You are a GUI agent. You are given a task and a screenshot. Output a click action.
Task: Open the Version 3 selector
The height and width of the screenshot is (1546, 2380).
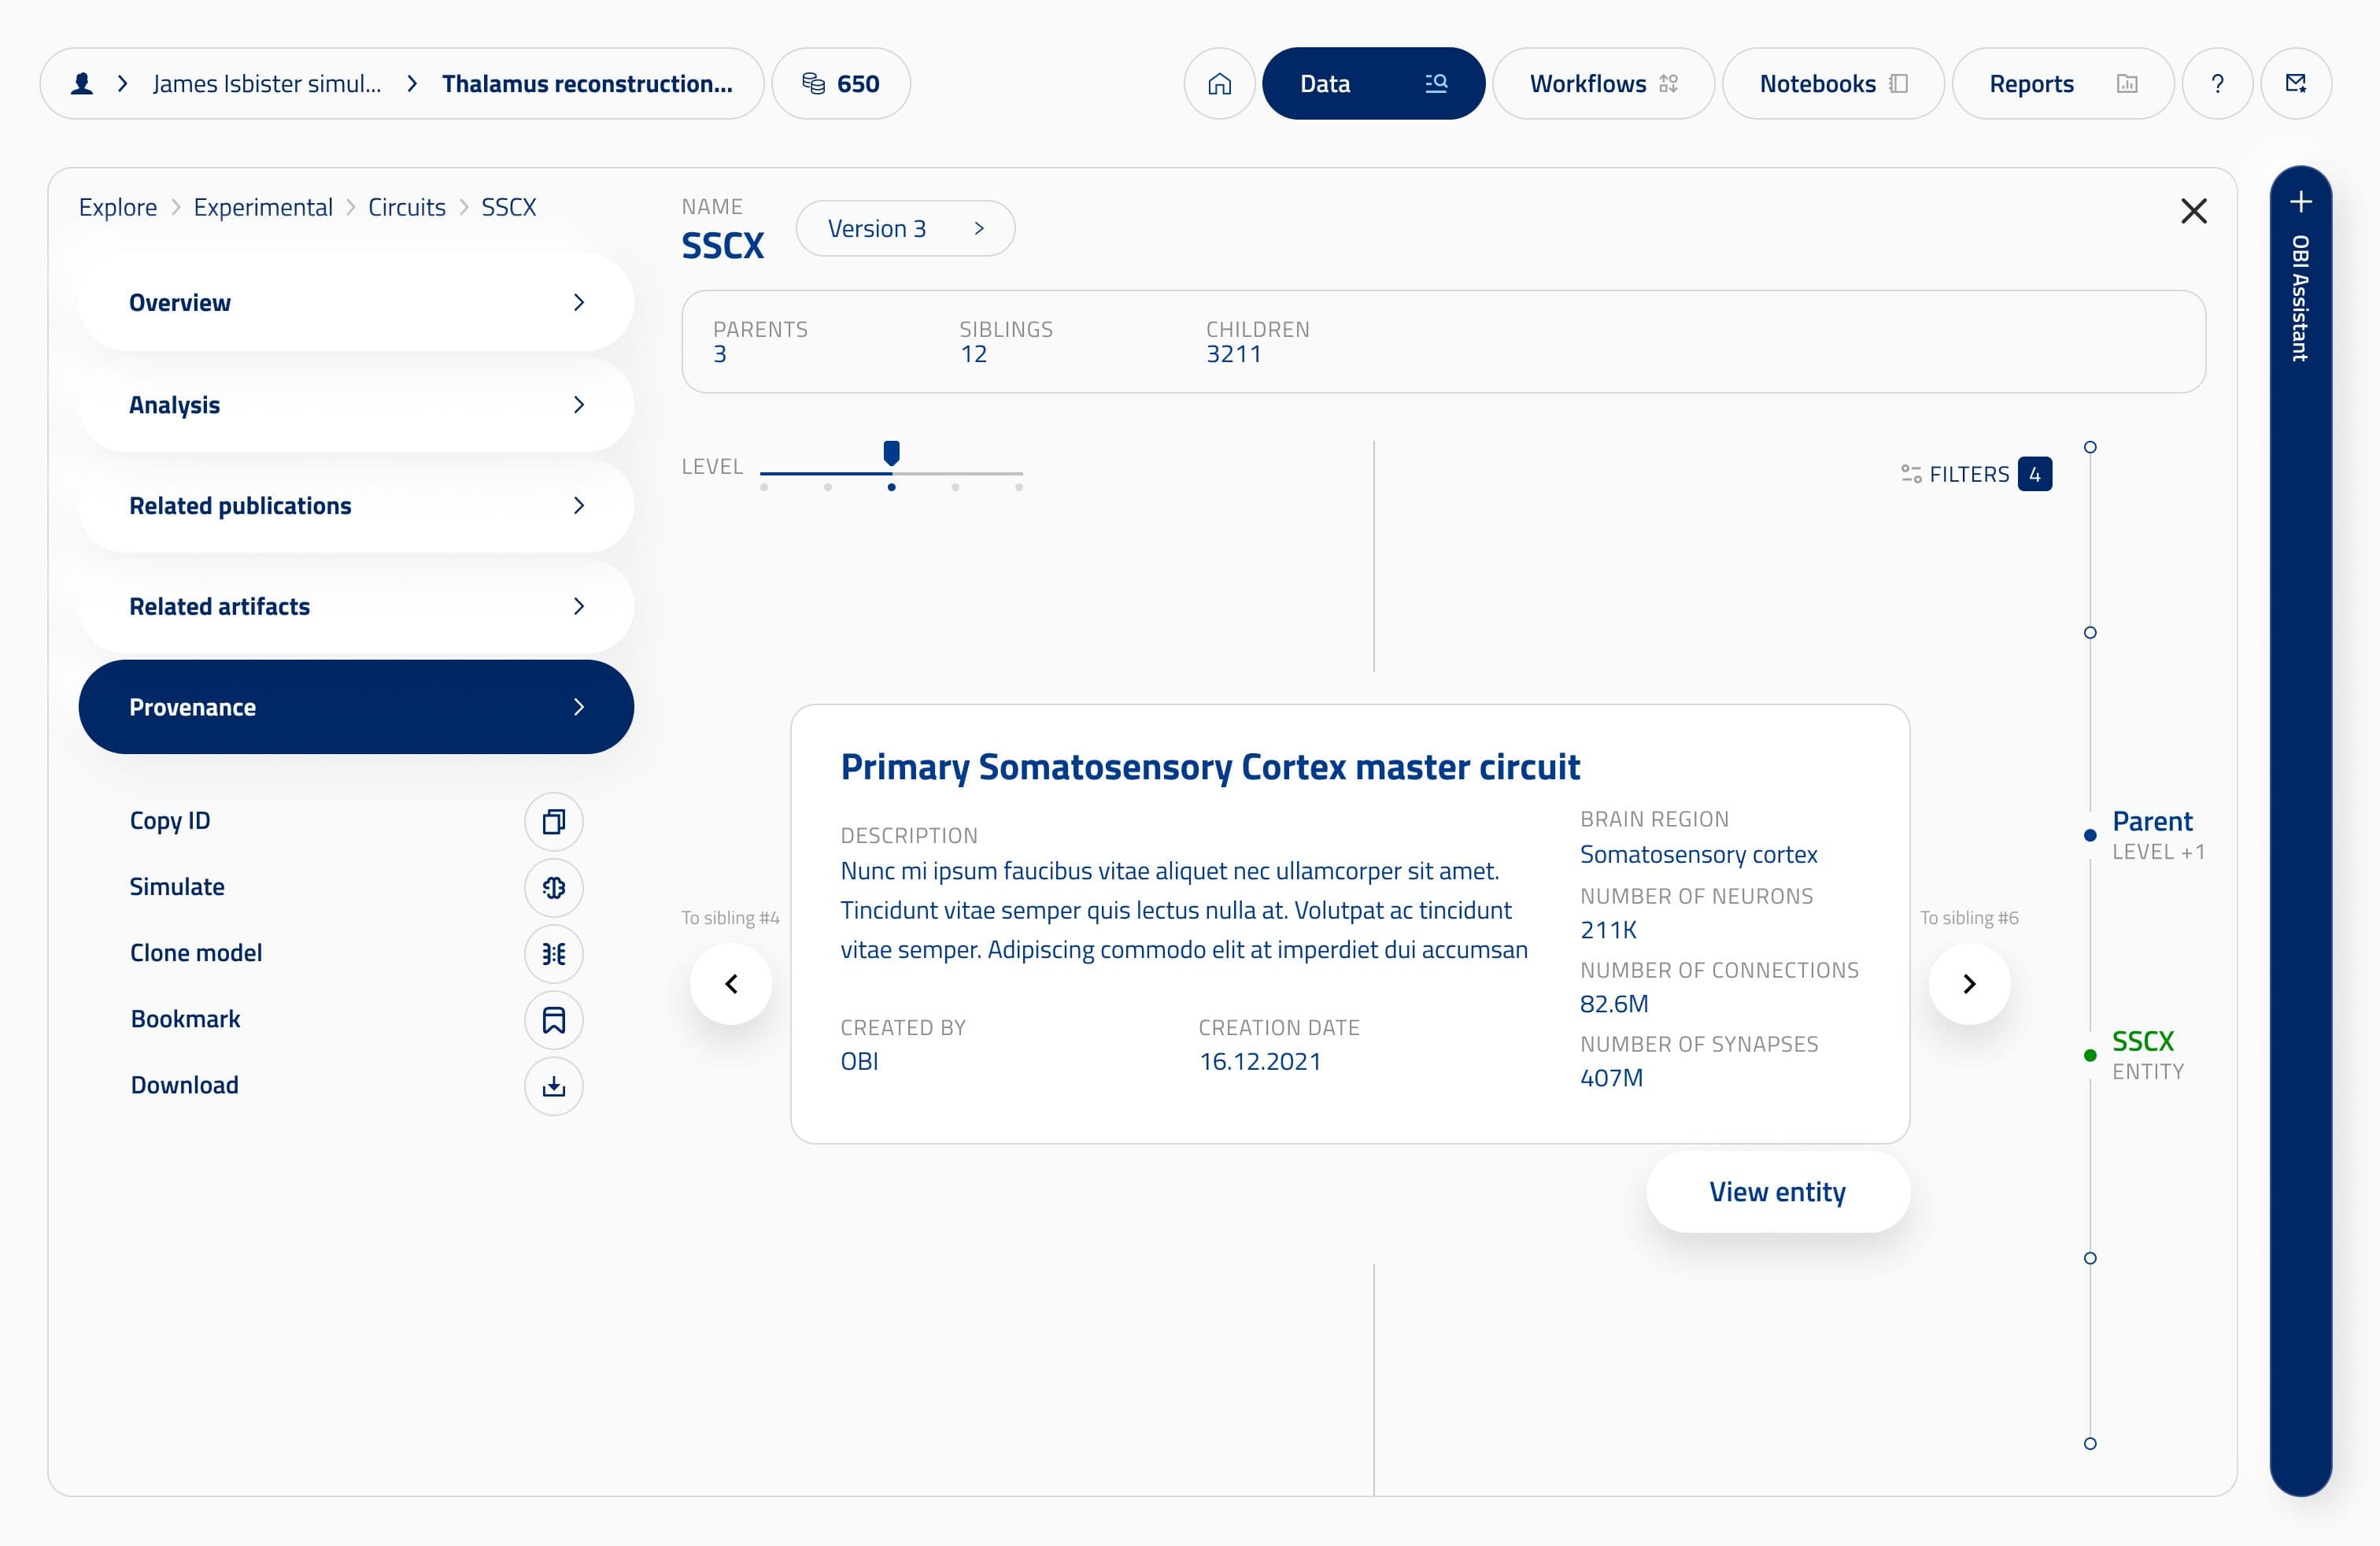pos(905,229)
